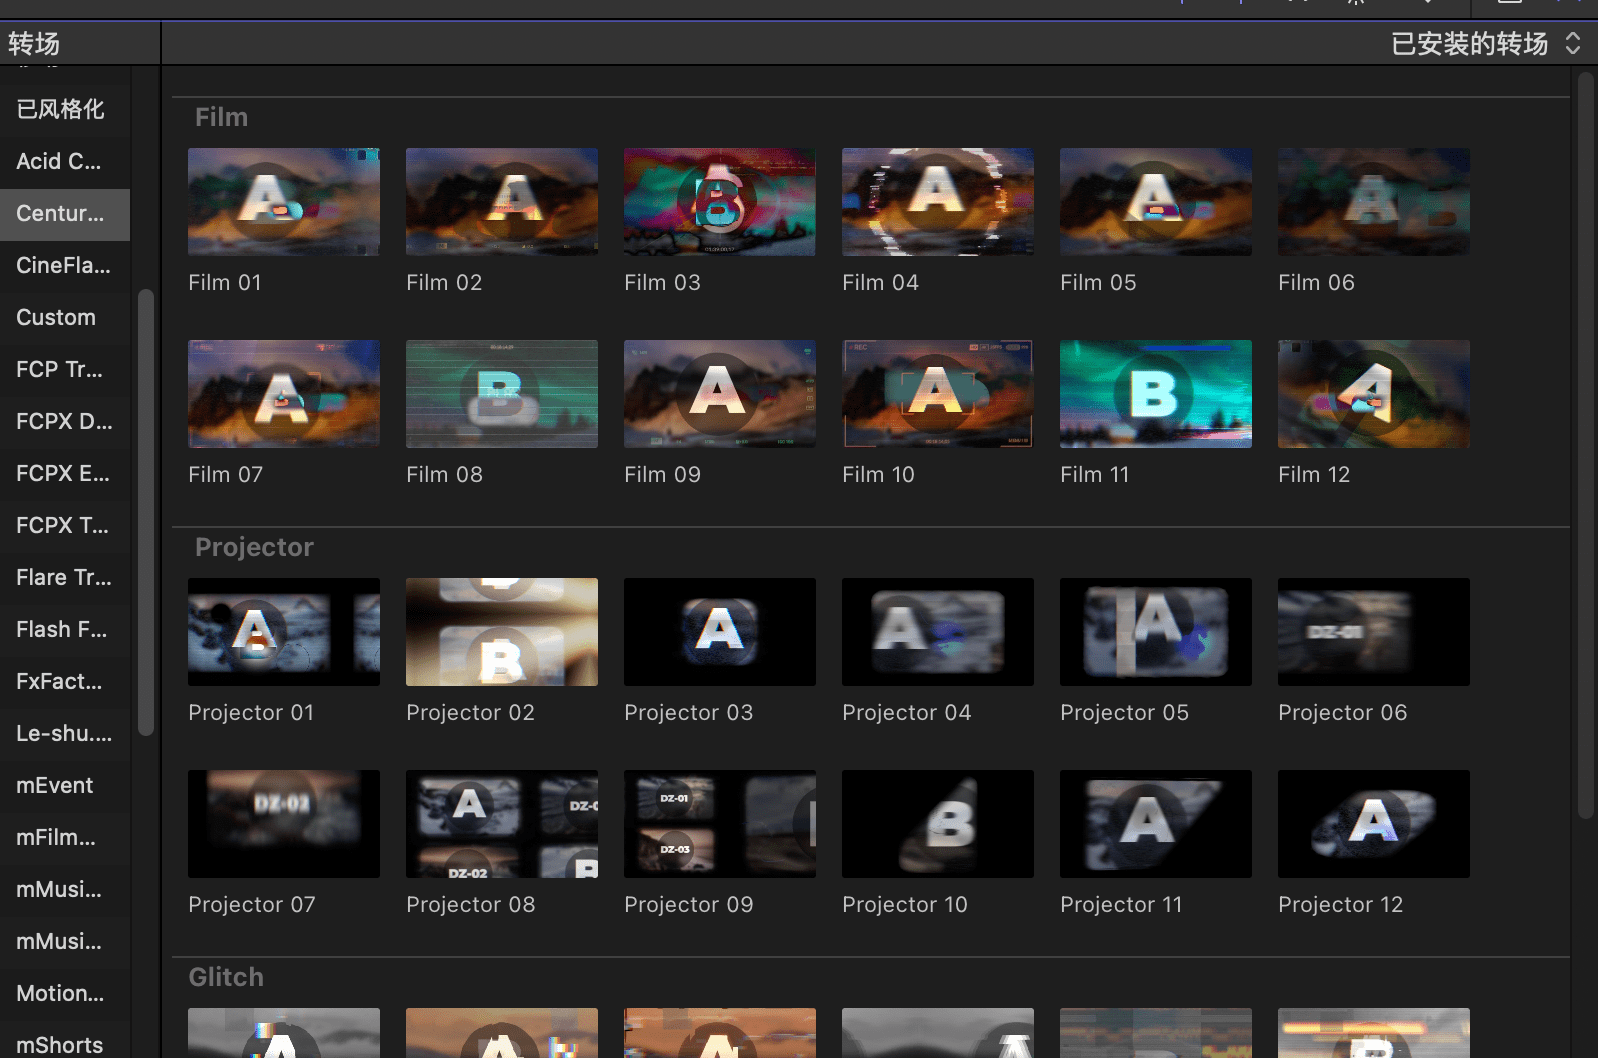Select the Film 11 transition thumbnail
1598x1058 pixels.
pyautogui.click(x=1156, y=394)
